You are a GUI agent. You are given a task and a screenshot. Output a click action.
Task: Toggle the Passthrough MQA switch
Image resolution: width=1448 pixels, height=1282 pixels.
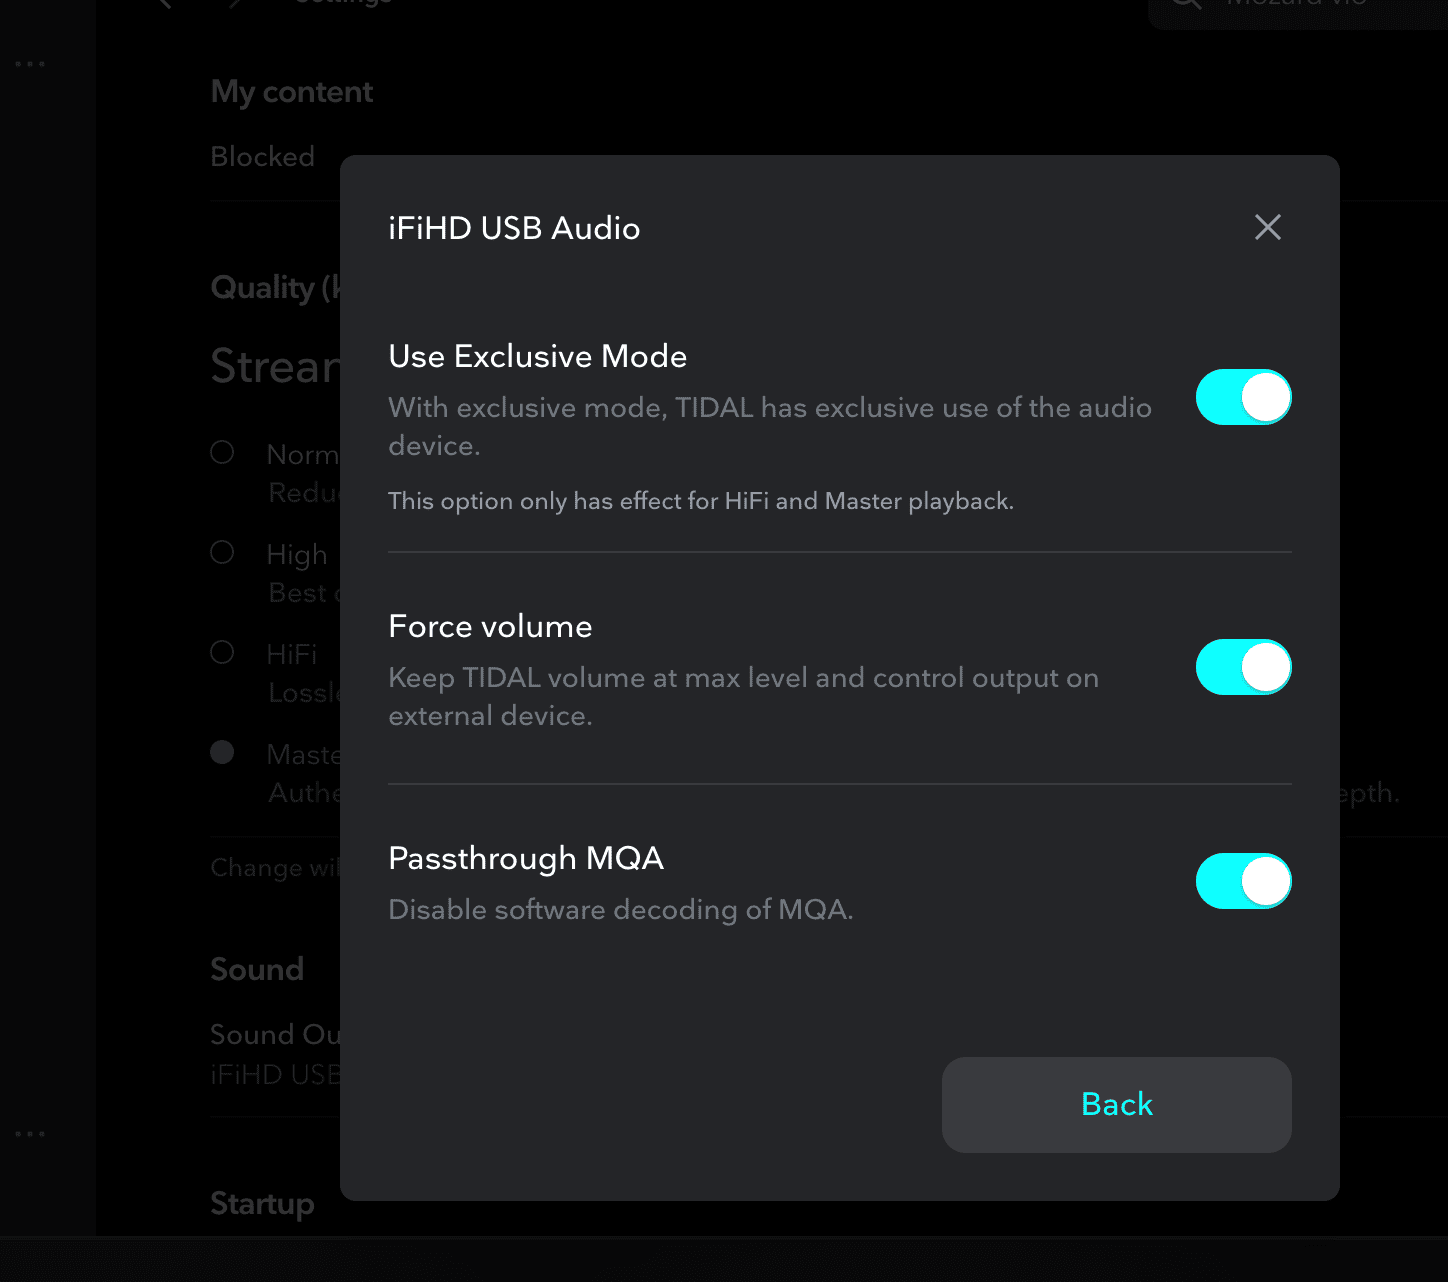tap(1243, 881)
